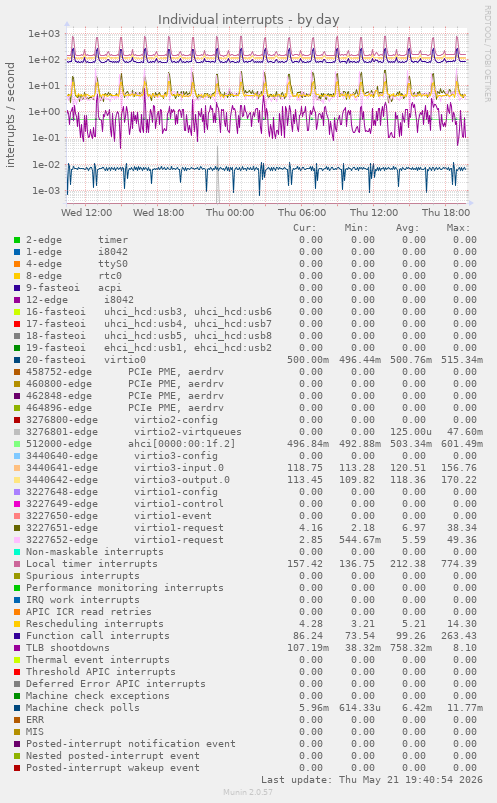497x803 pixels.
Task: Click the Max: column header
Action: (x=458, y=228)
